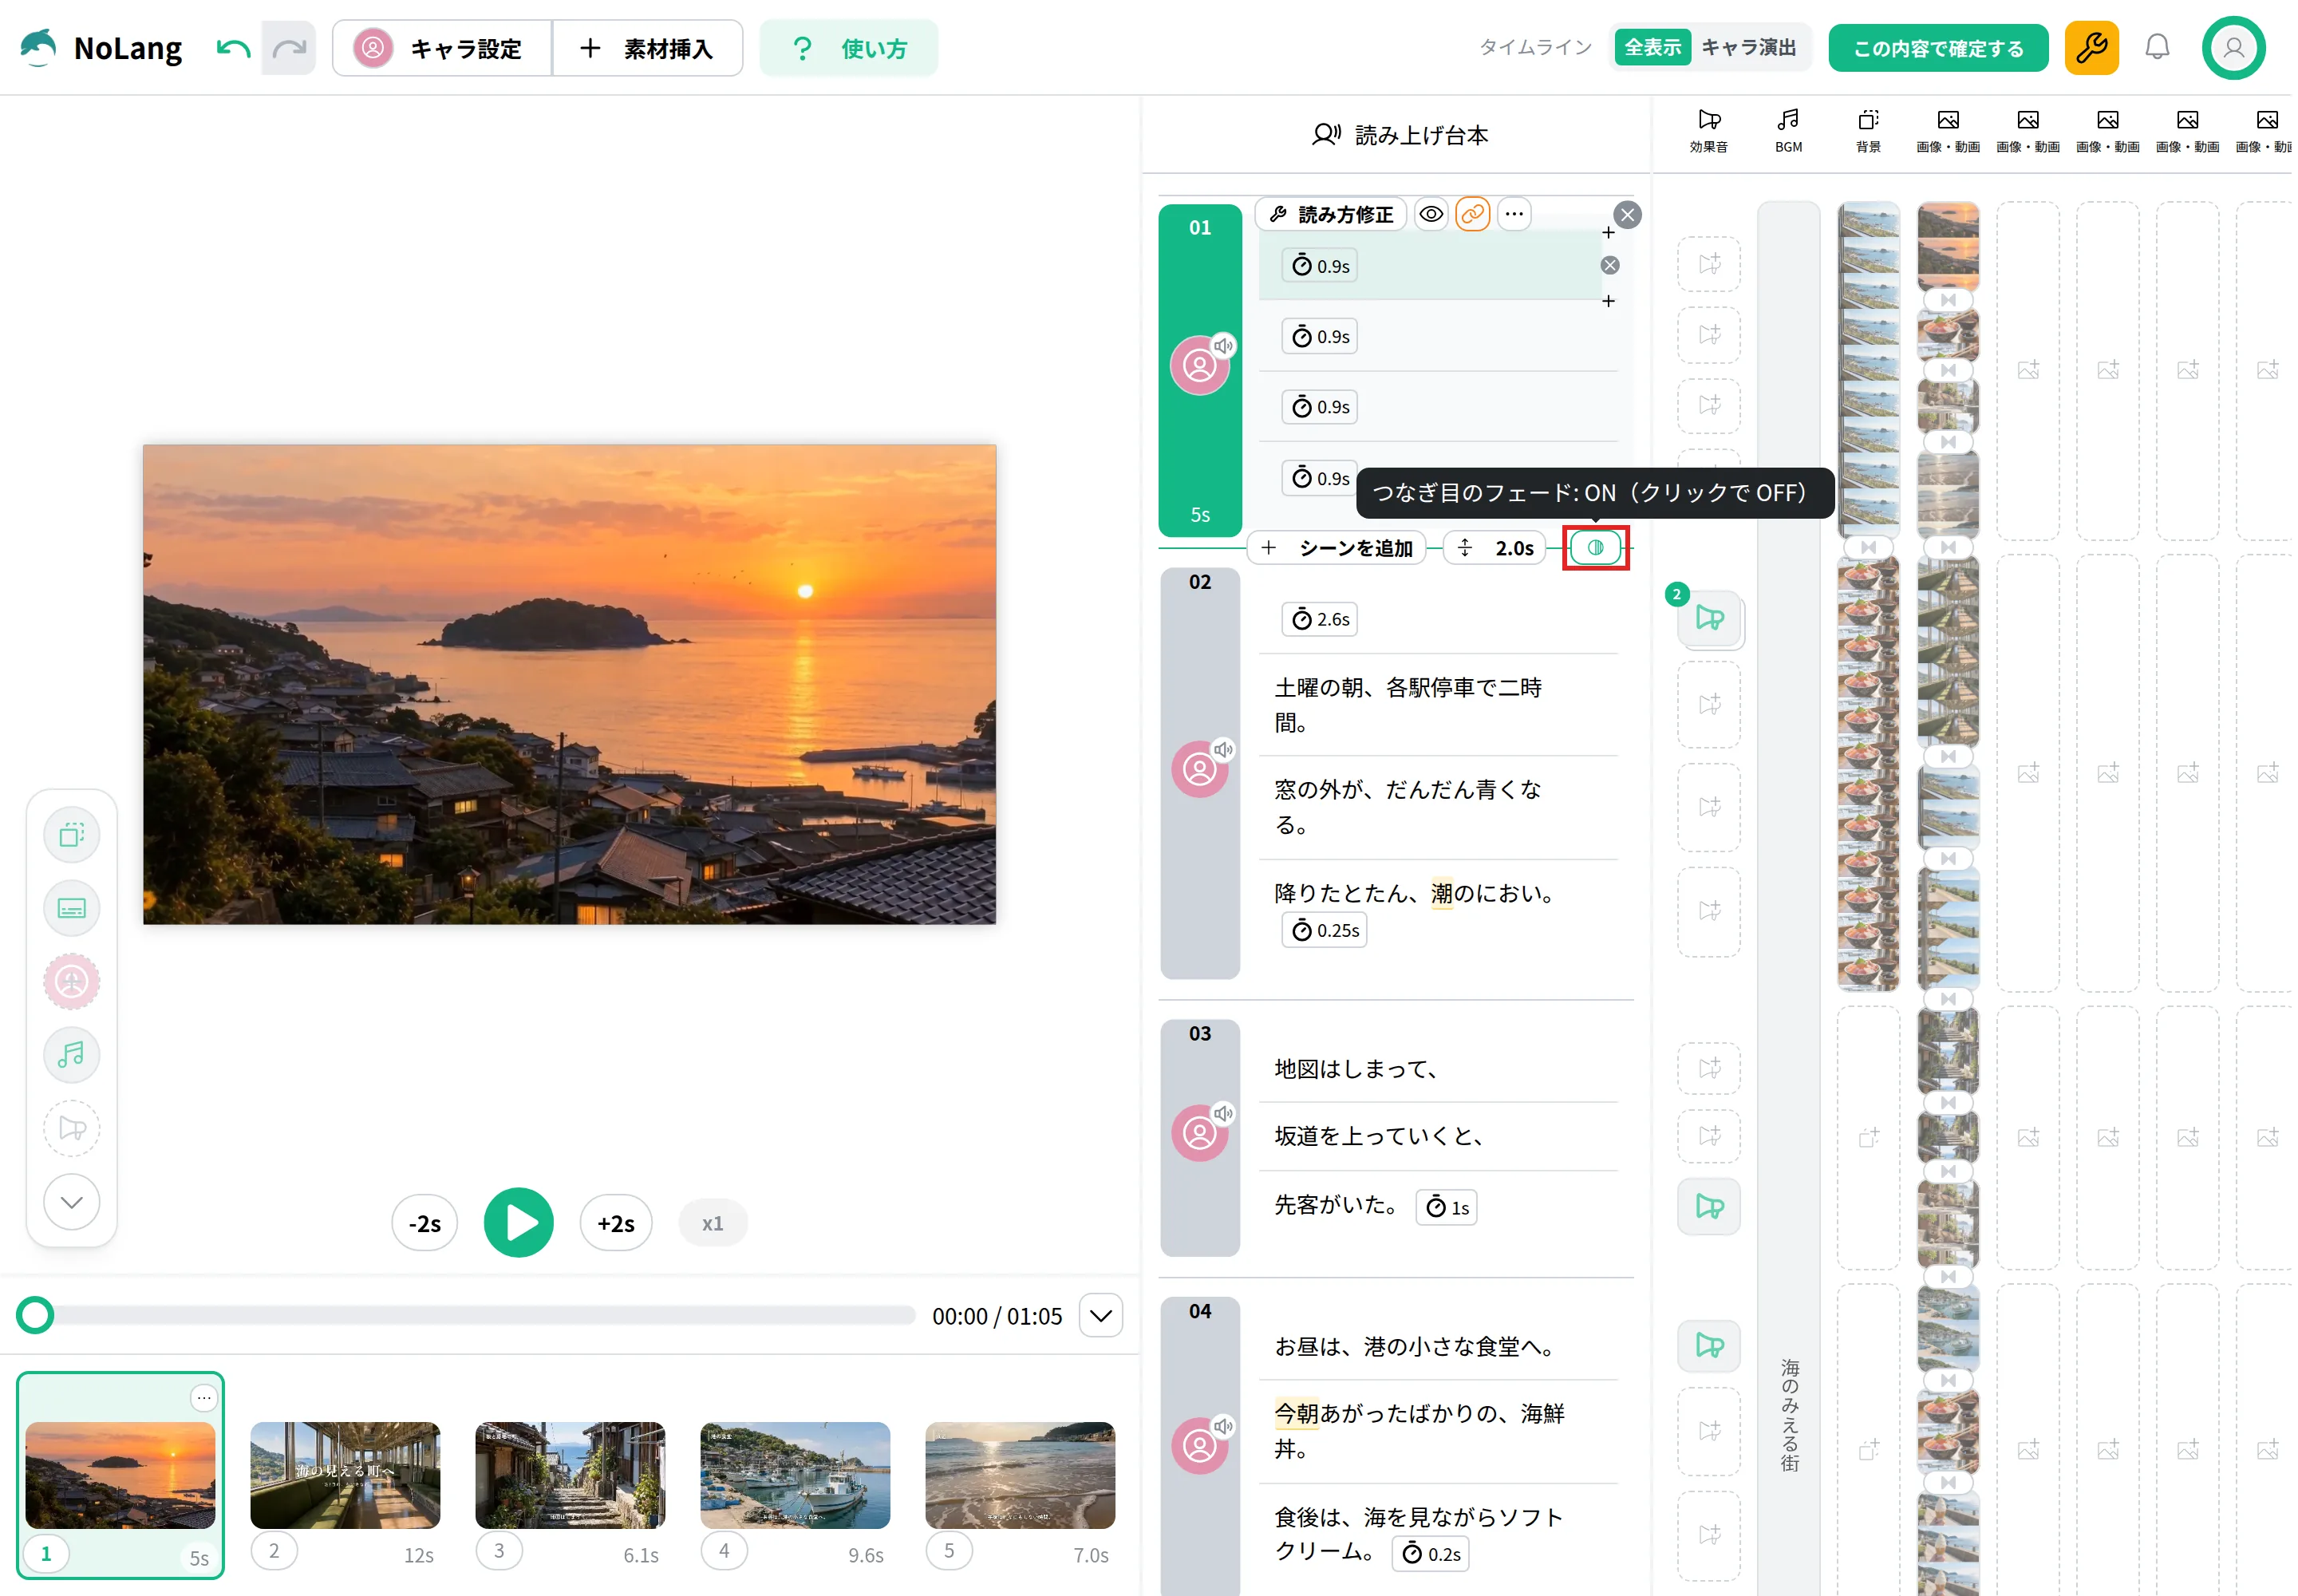Open the x1 playback speed selector
The height and width of the screenshot is (1596, 2298).
click(x=712, y=1223)
